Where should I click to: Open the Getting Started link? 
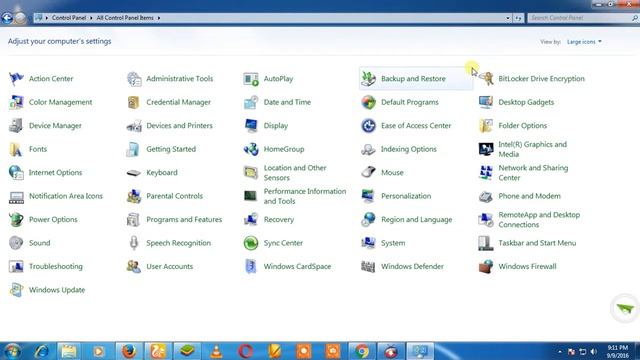pyautogui.click(x=171, y=149)
